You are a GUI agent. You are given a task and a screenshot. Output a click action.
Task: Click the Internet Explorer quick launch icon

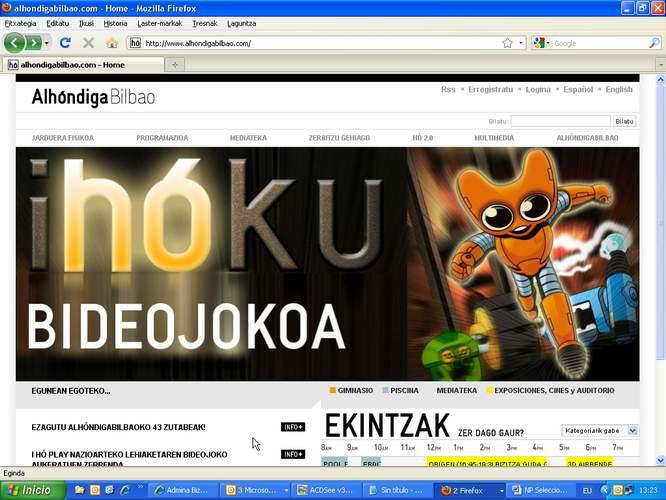(125, 490)
